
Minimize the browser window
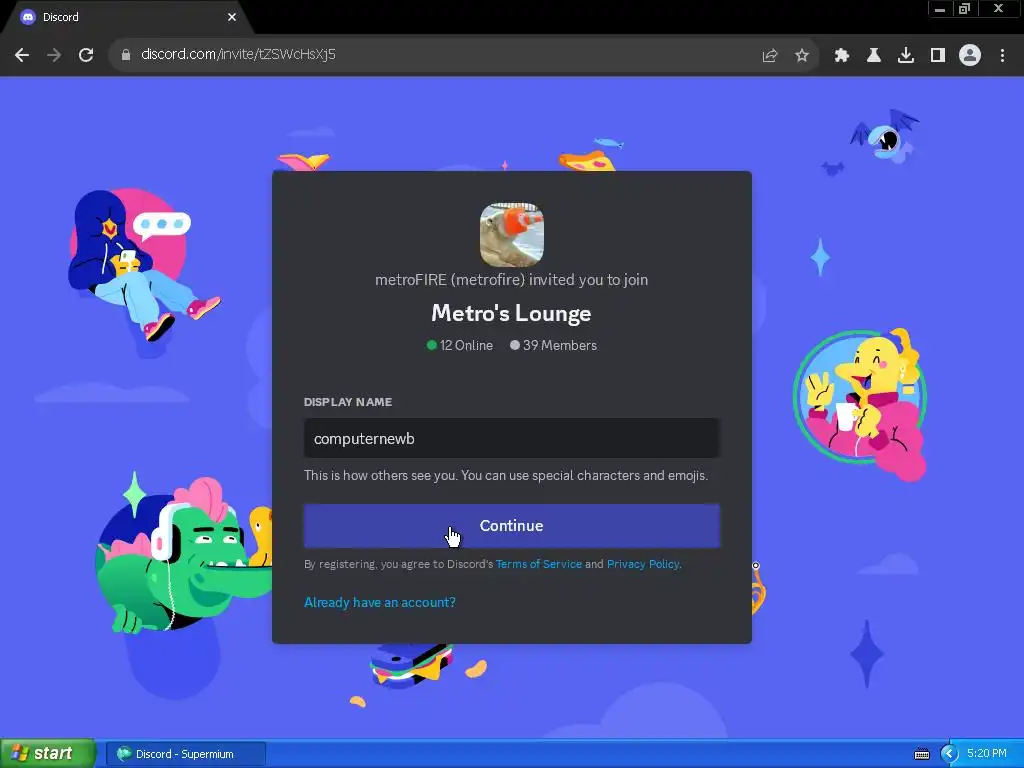940,9
